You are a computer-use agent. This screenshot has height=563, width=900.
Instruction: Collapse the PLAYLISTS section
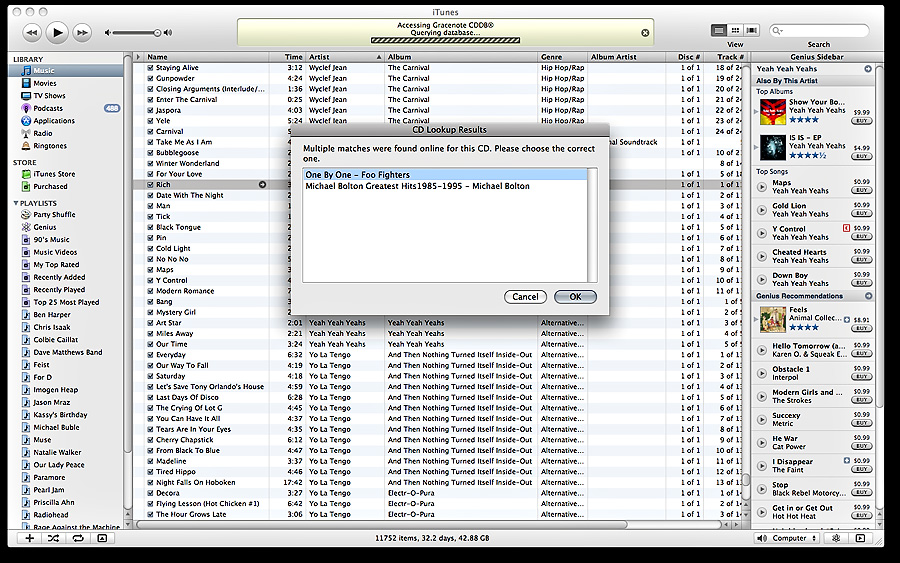[x=15, y=203]
